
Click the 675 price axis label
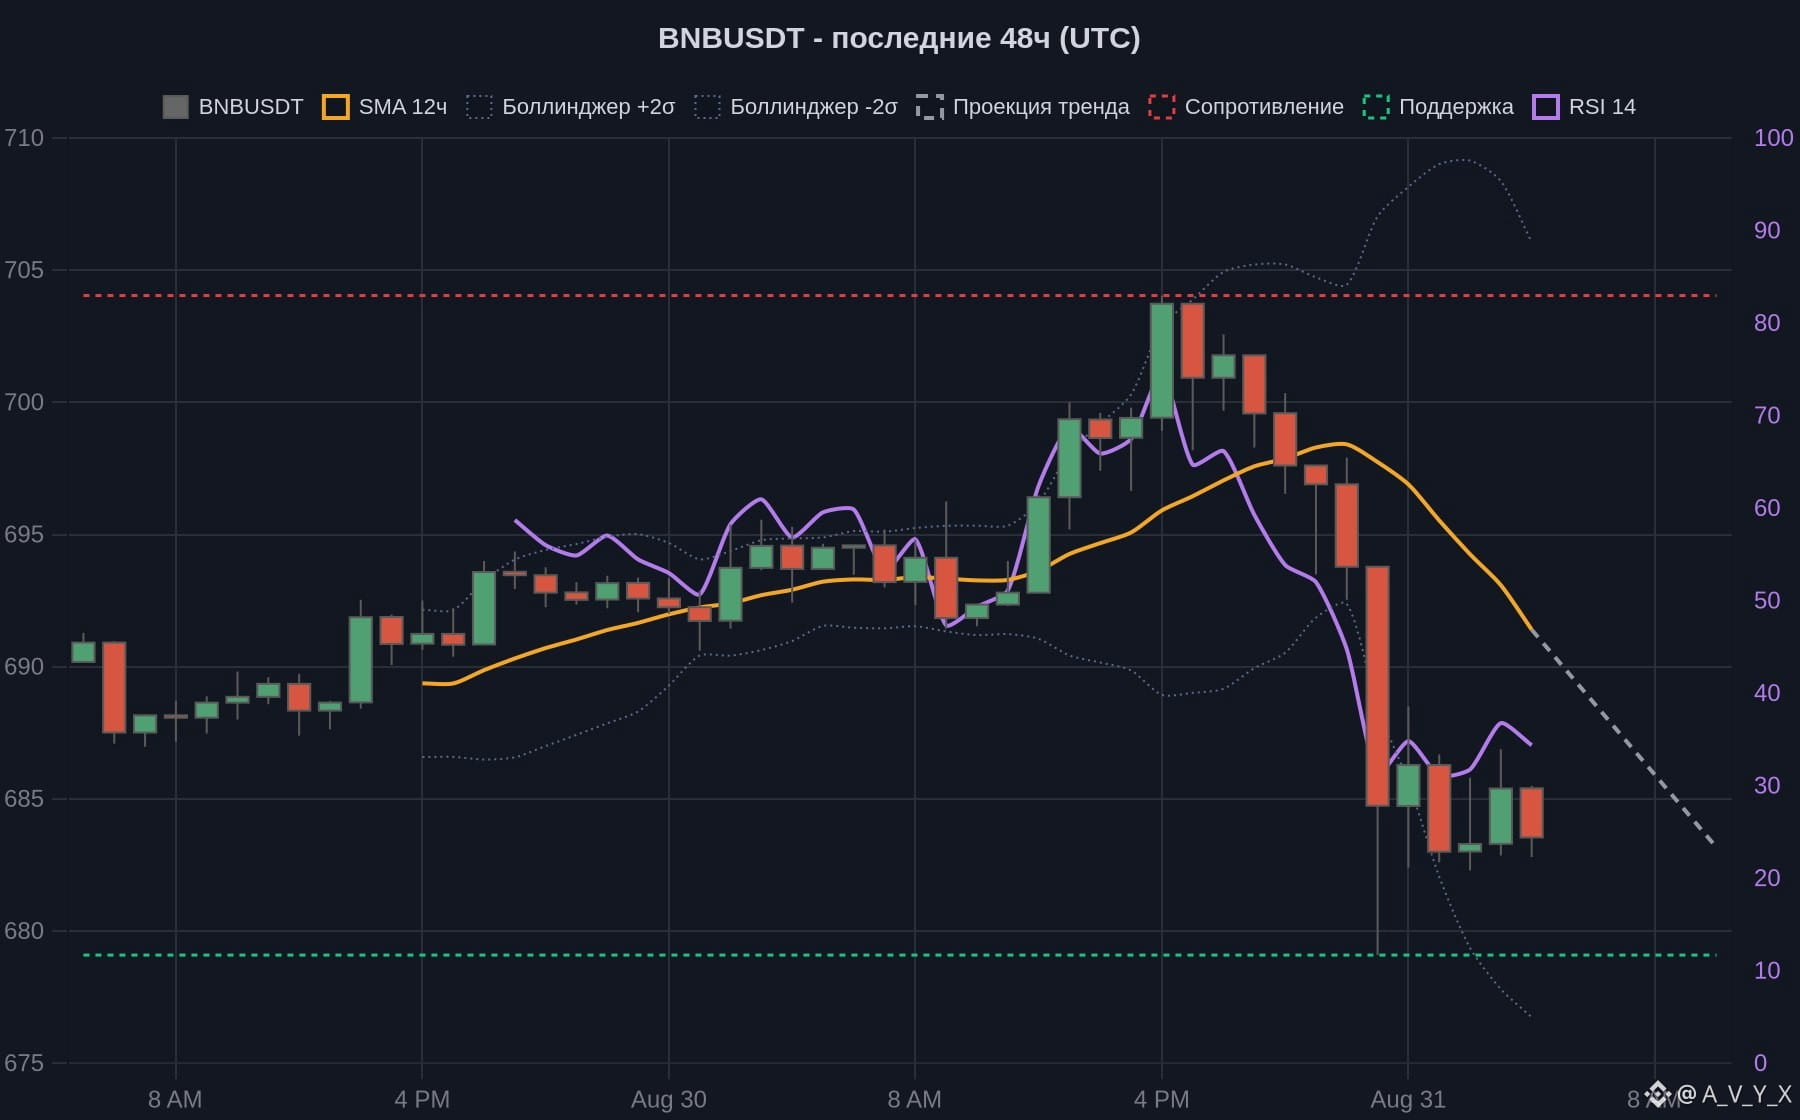point(24,1063)
